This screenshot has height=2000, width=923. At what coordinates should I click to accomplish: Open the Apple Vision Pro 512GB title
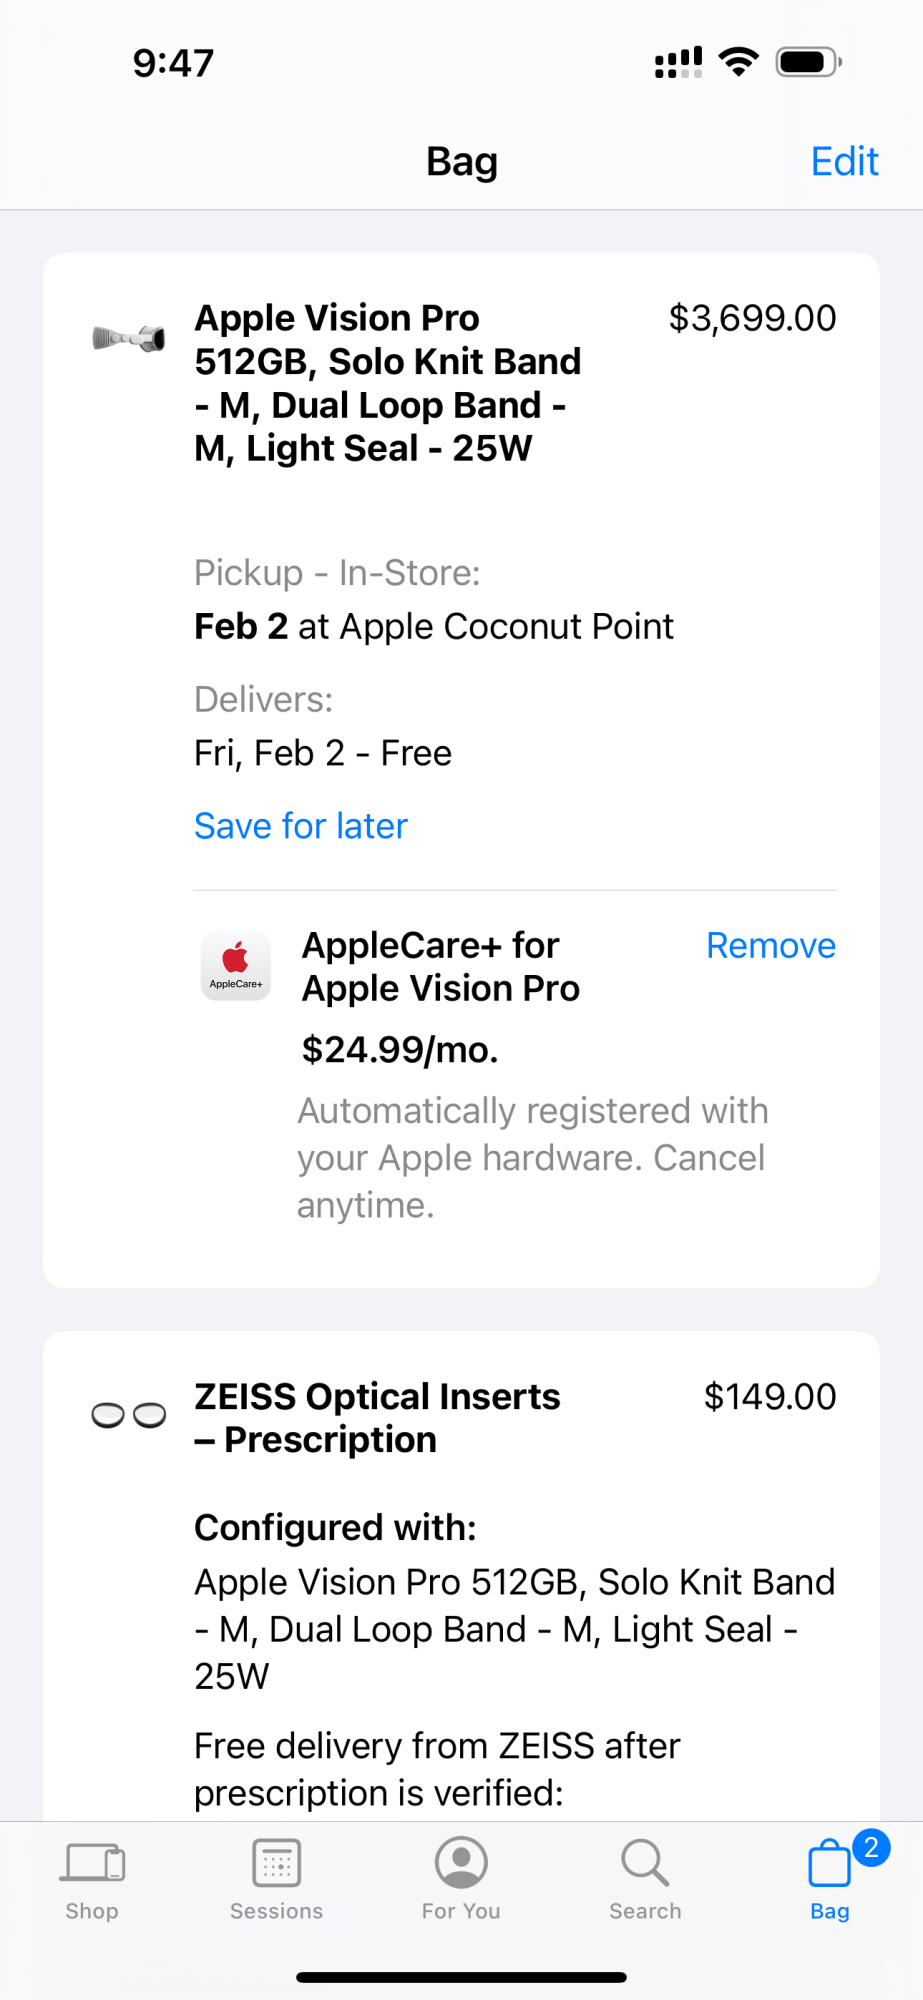tap(388, 383)
